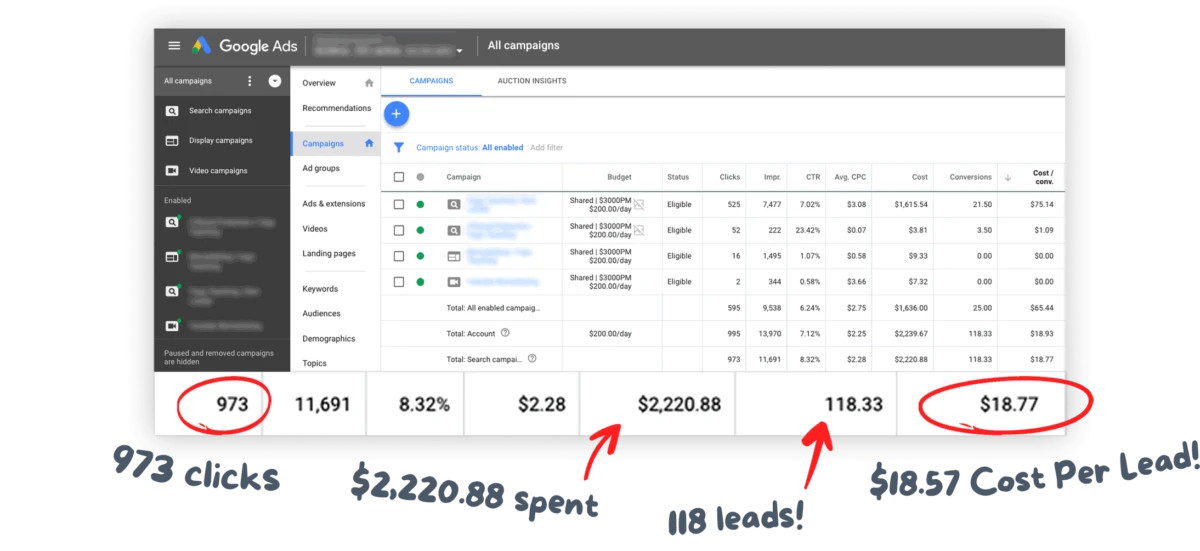
Task: Select the Display campaigns icon in the sidebar
Action: pyautogui.click(x=172, y=141)
